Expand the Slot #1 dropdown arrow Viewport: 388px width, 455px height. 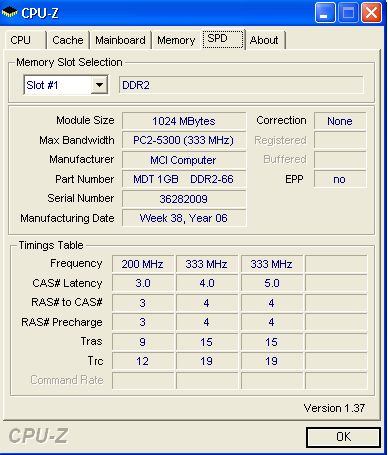coord(99,85)
